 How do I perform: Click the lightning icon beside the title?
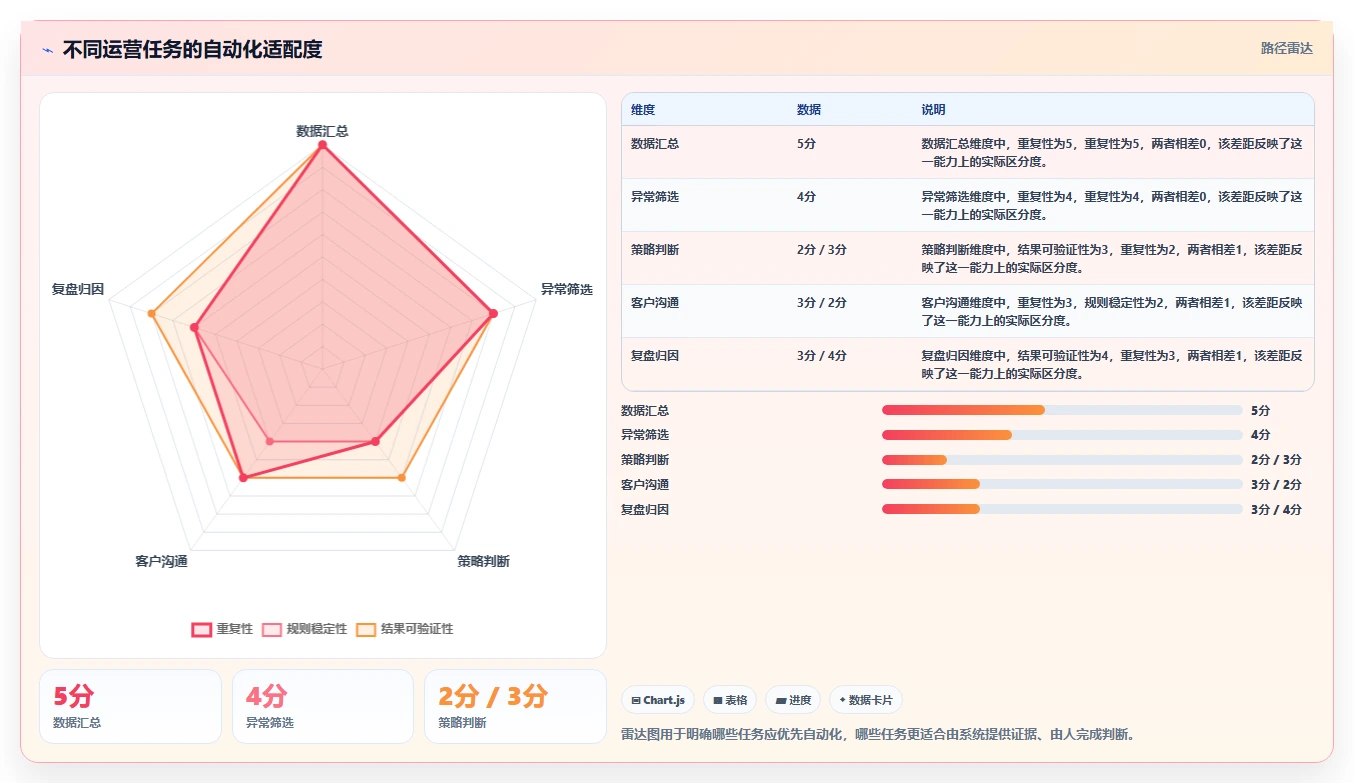pyautogui.click(x=48, y=50)
